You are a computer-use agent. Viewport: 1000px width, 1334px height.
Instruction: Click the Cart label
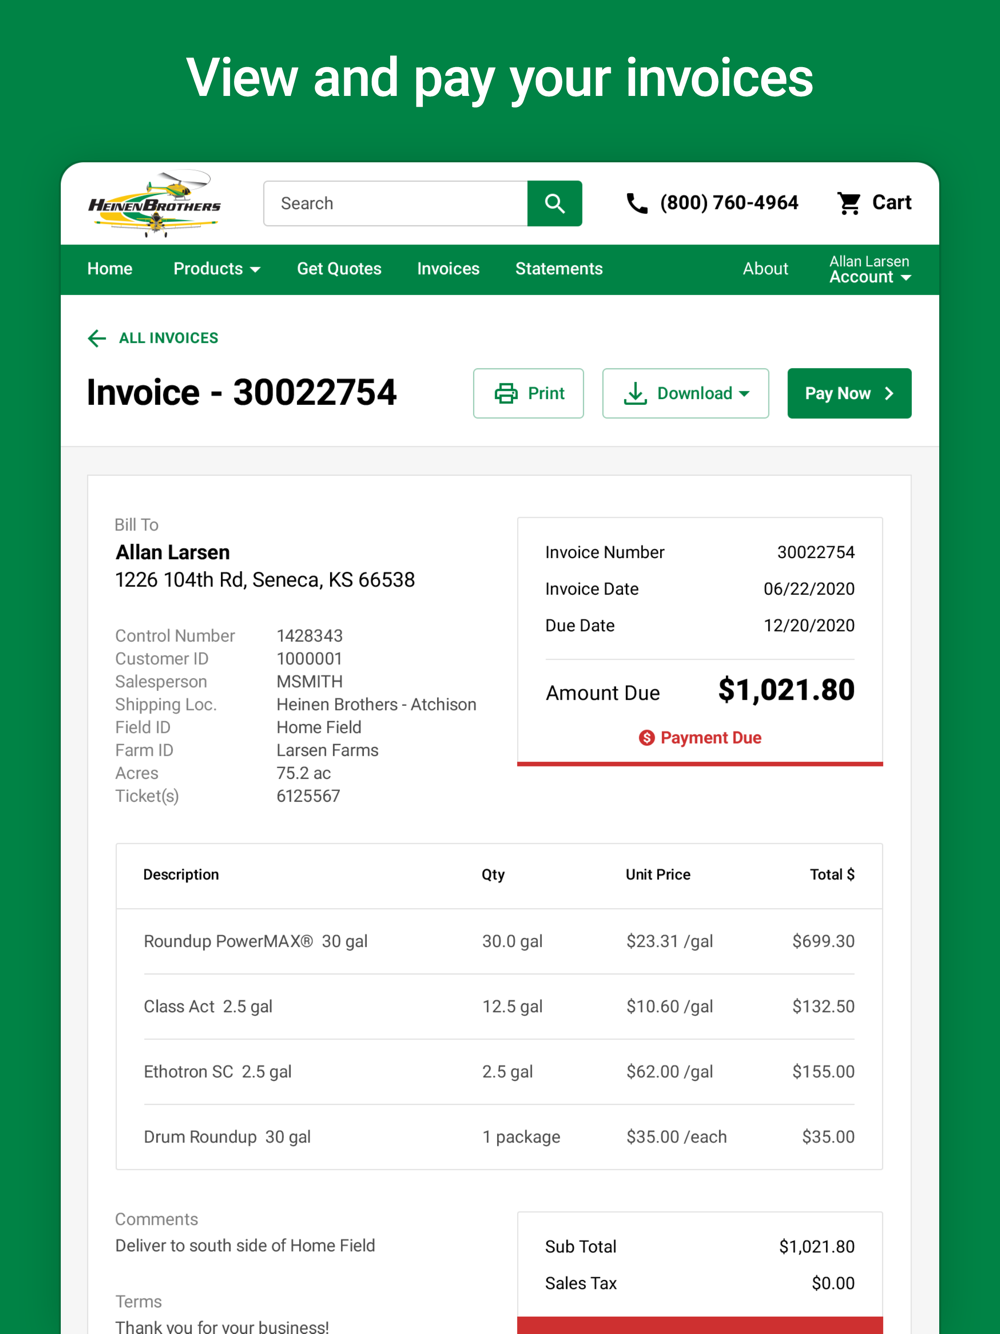(891, 203)
